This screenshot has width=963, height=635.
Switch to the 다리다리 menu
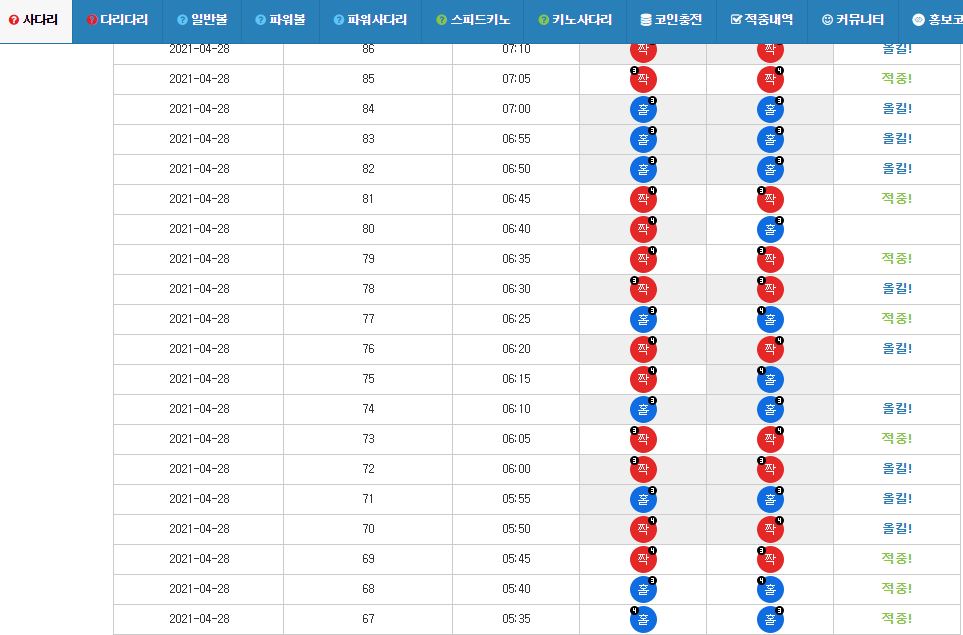(x=117, y=20)
